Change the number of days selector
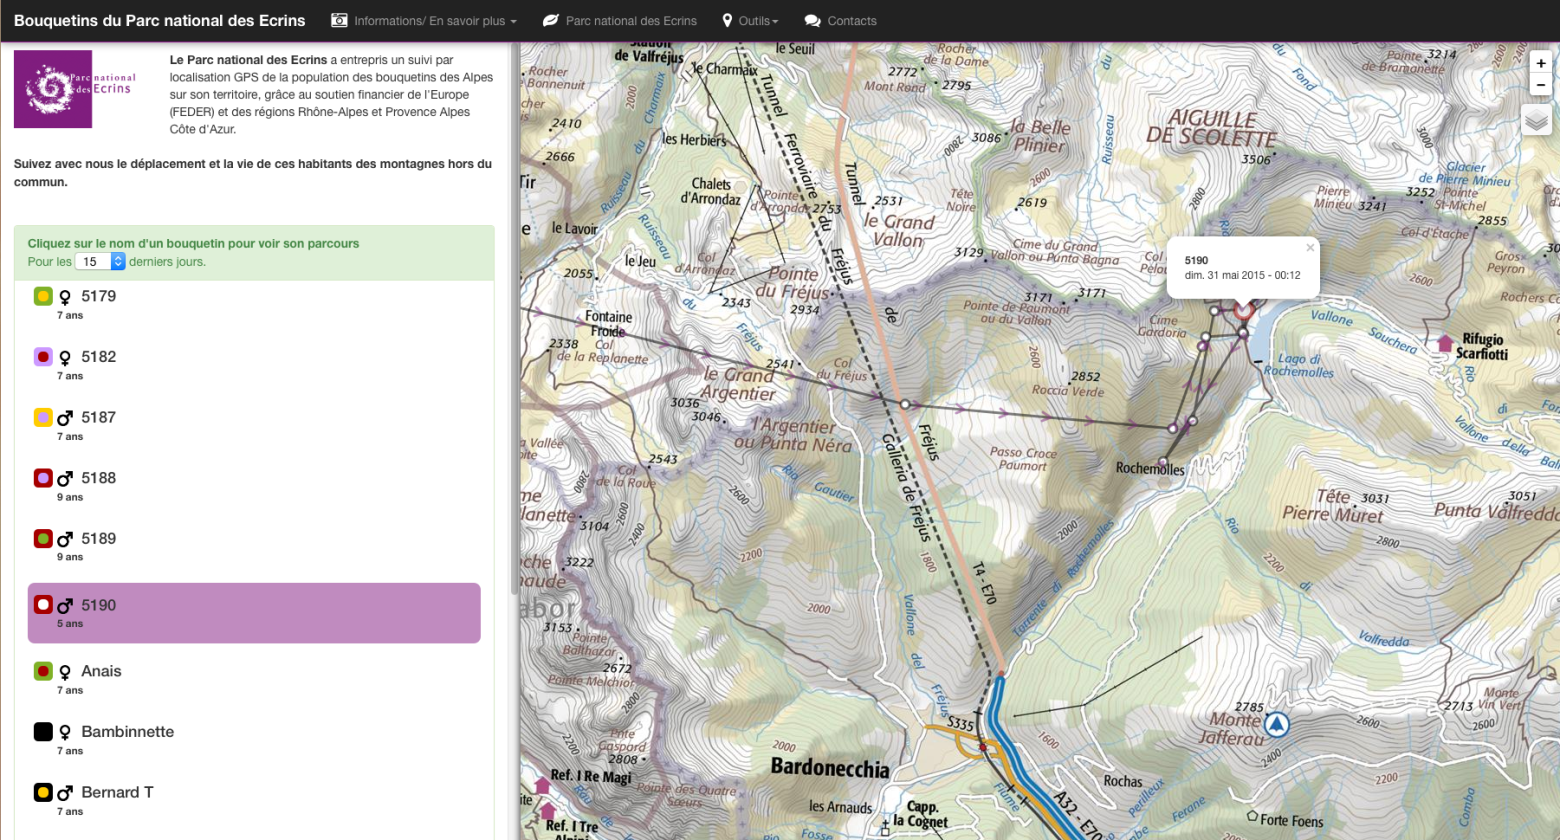Screen dimensions: 1560x840 100,261
